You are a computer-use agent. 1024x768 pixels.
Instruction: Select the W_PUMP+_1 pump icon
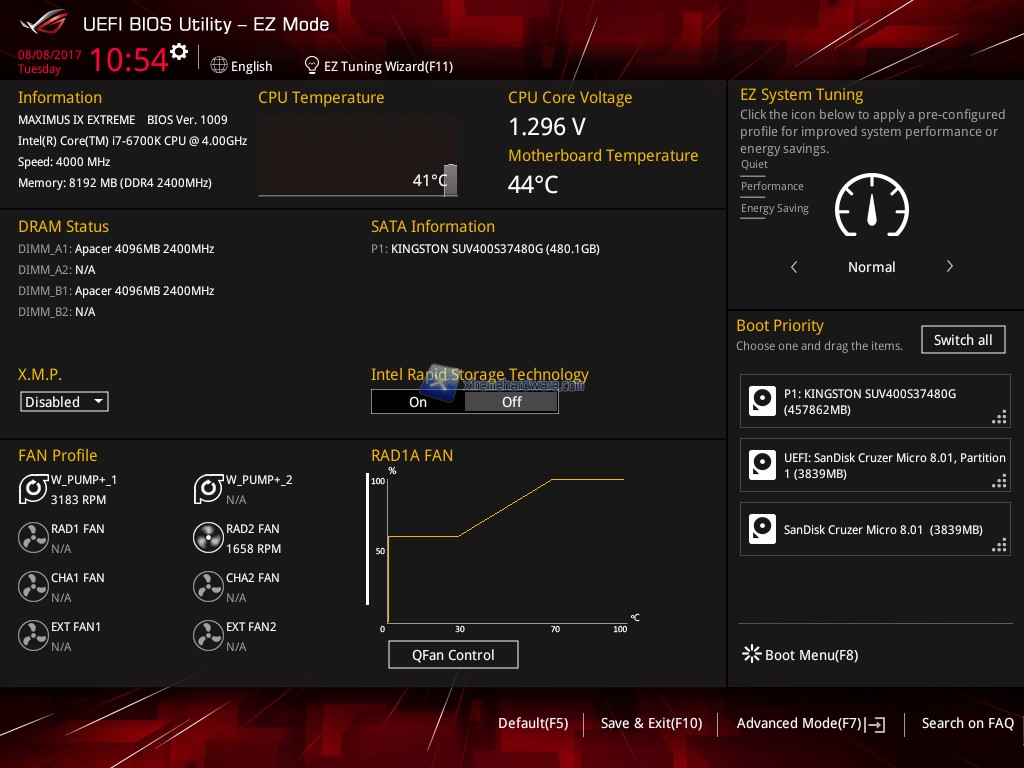tap(33, 489)
